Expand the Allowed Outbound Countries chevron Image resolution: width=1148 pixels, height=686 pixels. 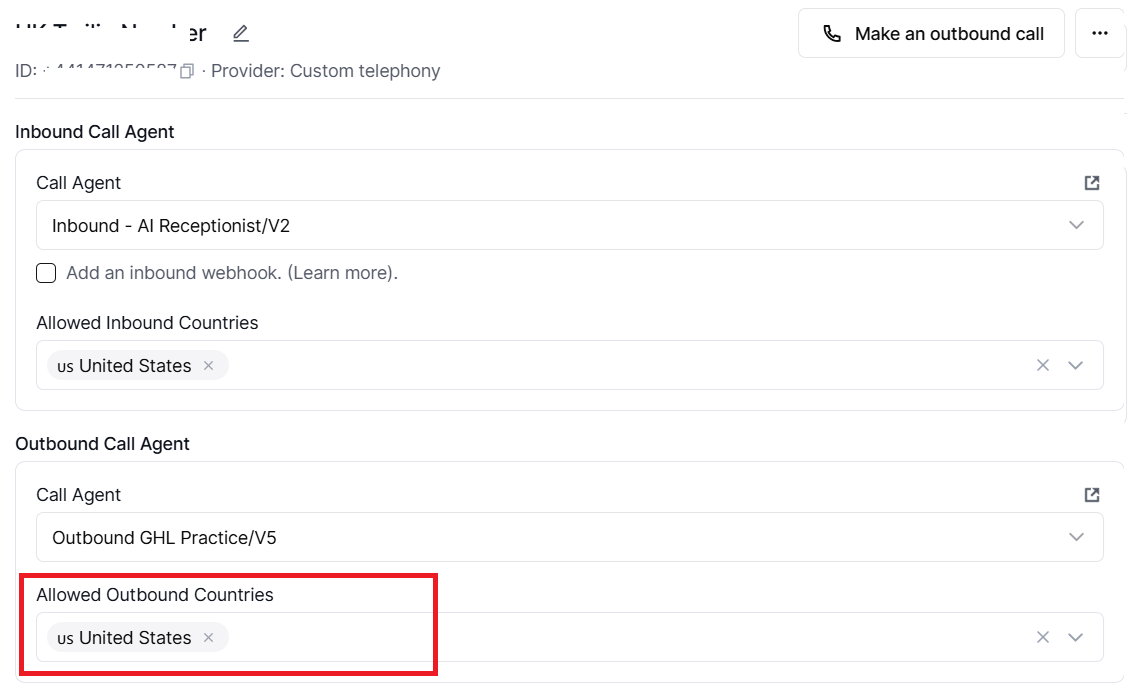1076,638
